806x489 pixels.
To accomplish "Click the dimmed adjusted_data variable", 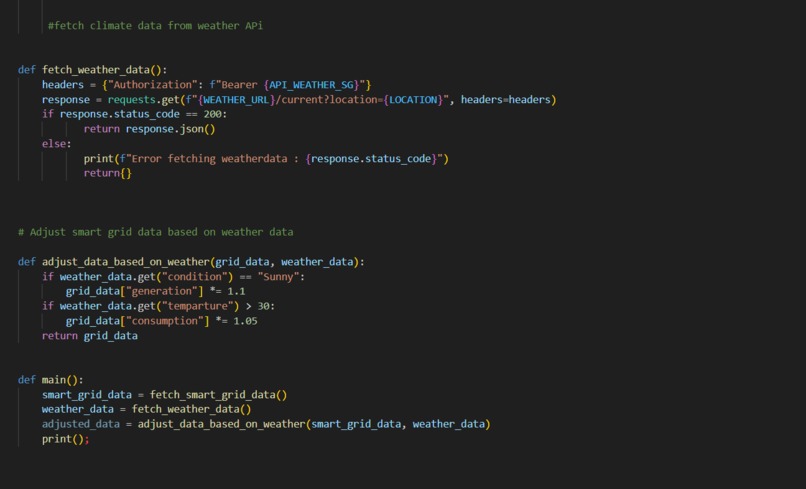I will pyautogui.click(x=81, y=424).
